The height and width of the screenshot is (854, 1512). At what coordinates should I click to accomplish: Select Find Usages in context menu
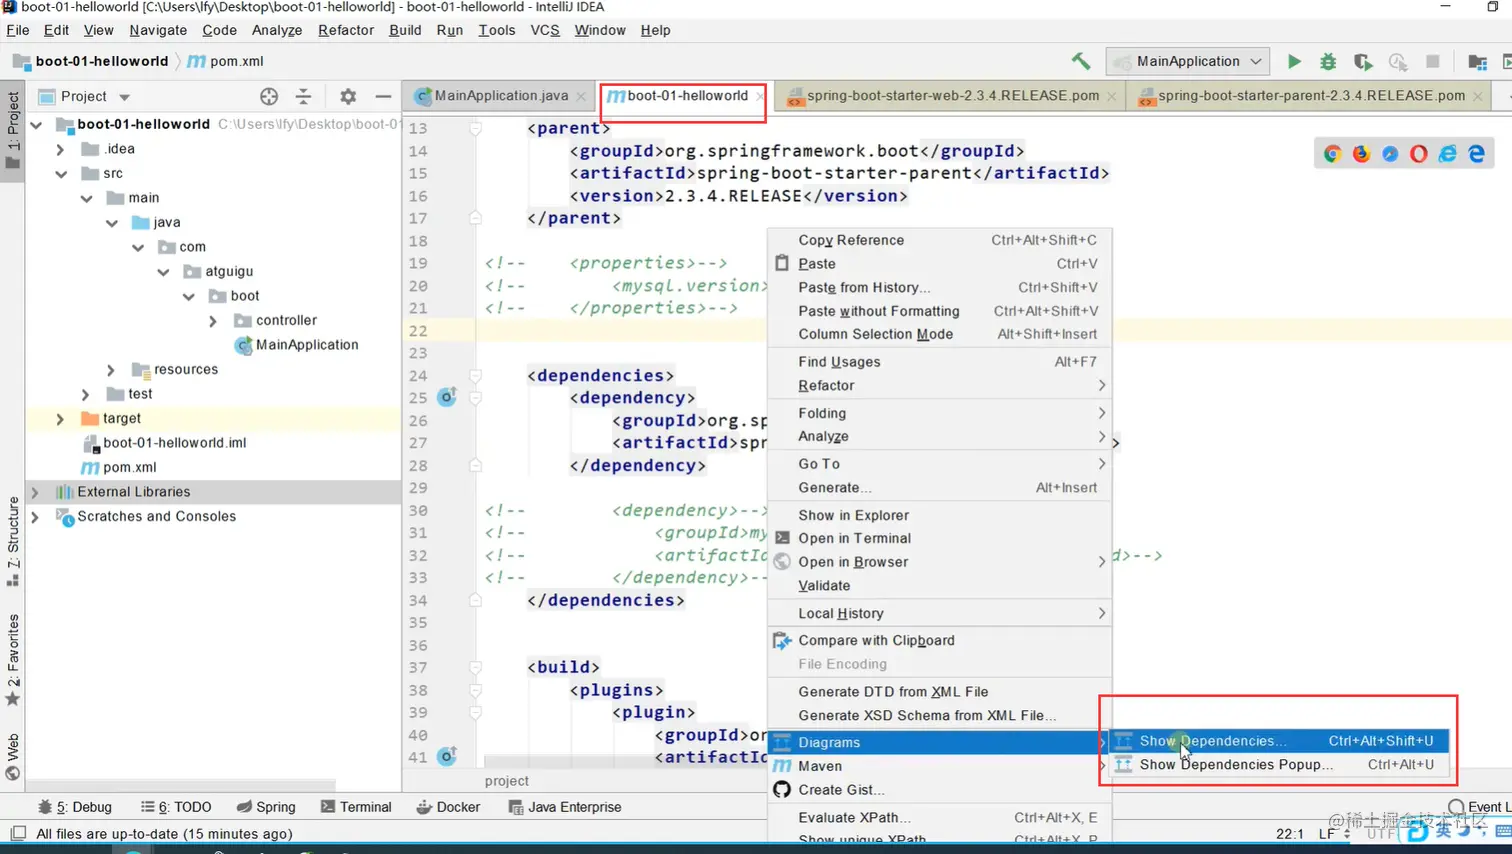[940, 362]
